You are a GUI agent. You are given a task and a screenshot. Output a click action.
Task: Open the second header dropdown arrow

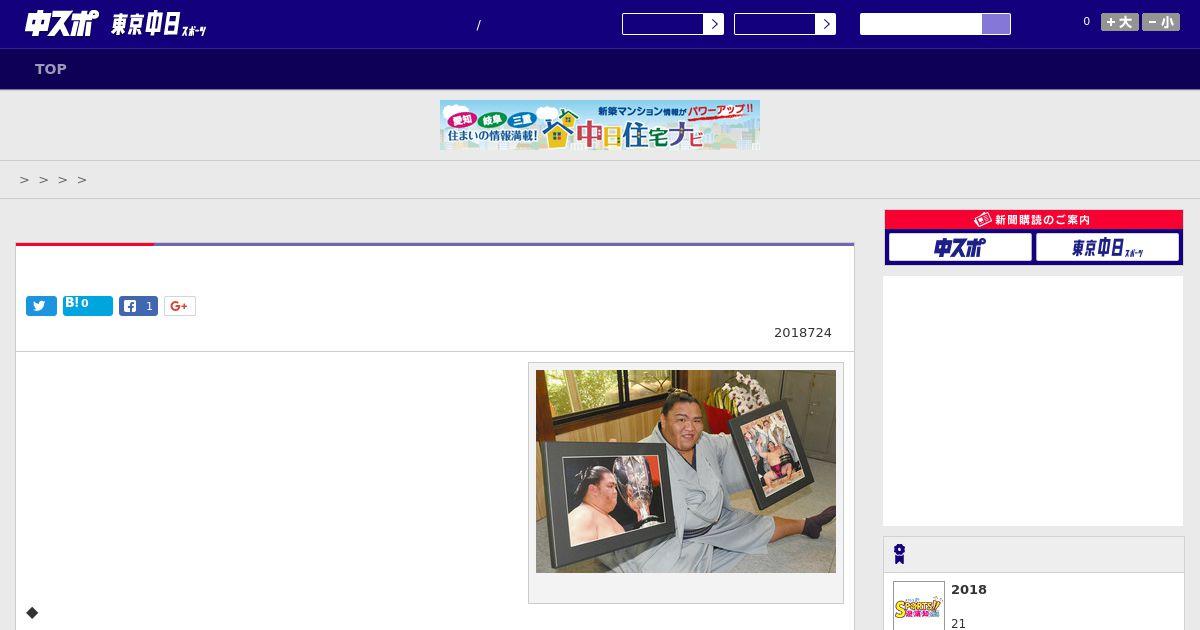click(x=825, y=24)
